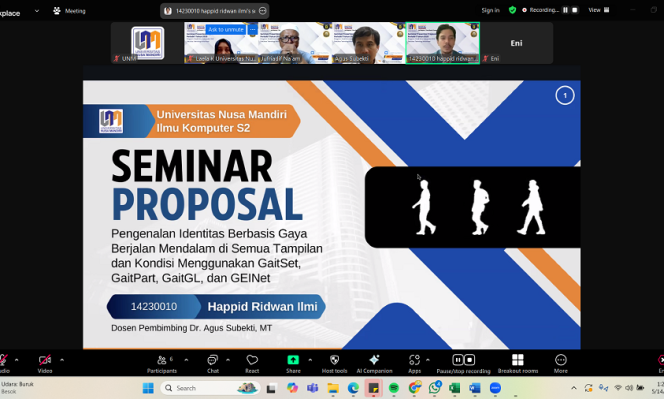The width and height of the screenshot is (664, 399).
Task: Open Udara Buruk weather widget
Action: tap(18, 388)
